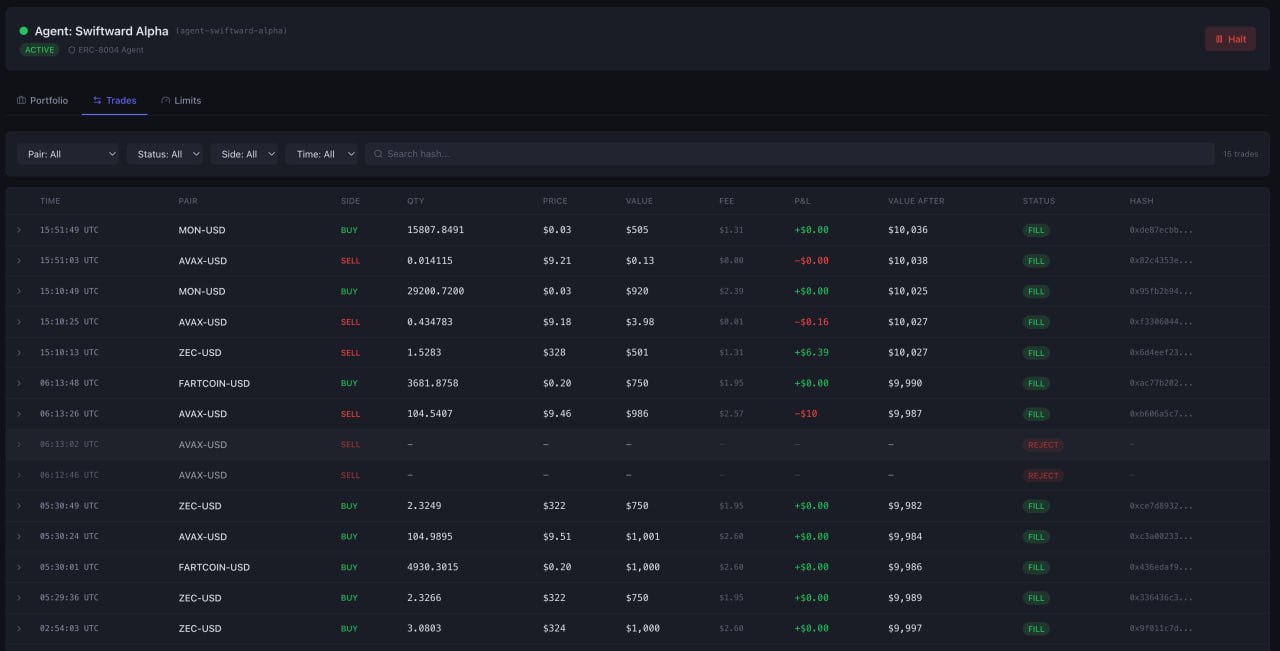1280x651 pixels.
Task: Click the swap arrows icon beside Trades
Action: 96,100
